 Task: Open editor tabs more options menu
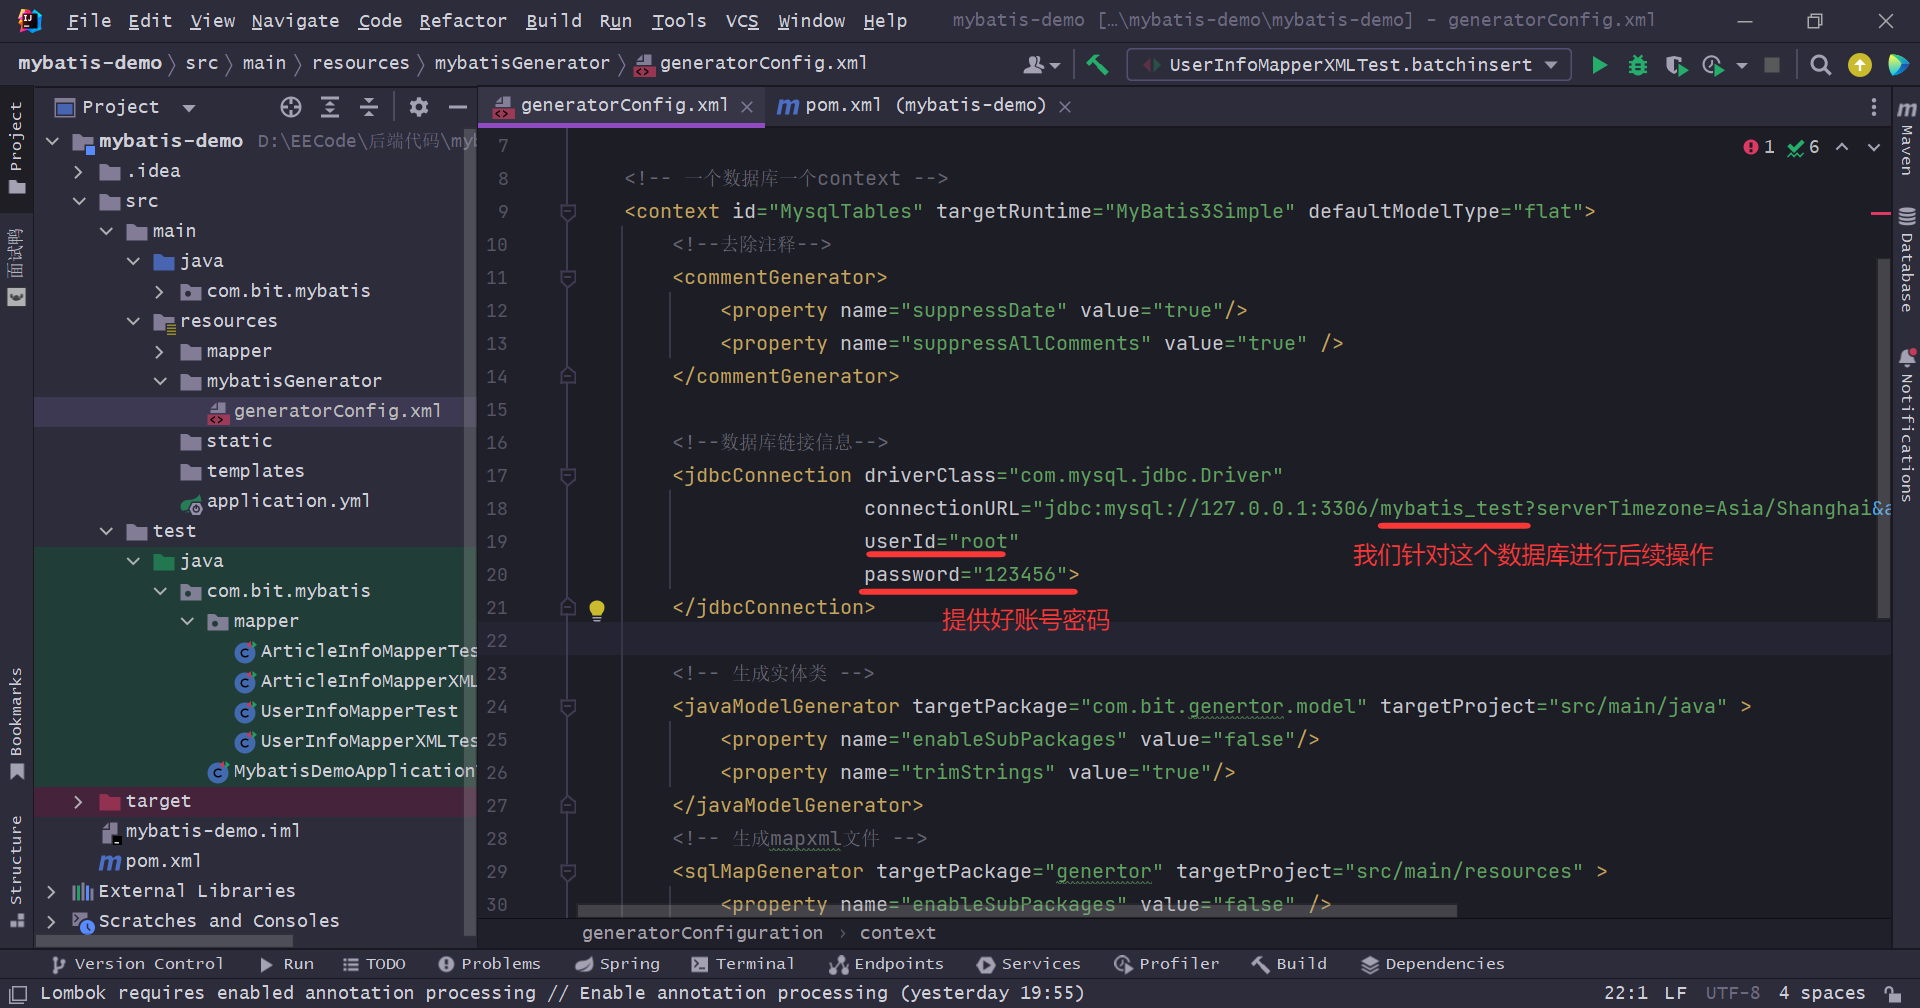(1873, 107)
